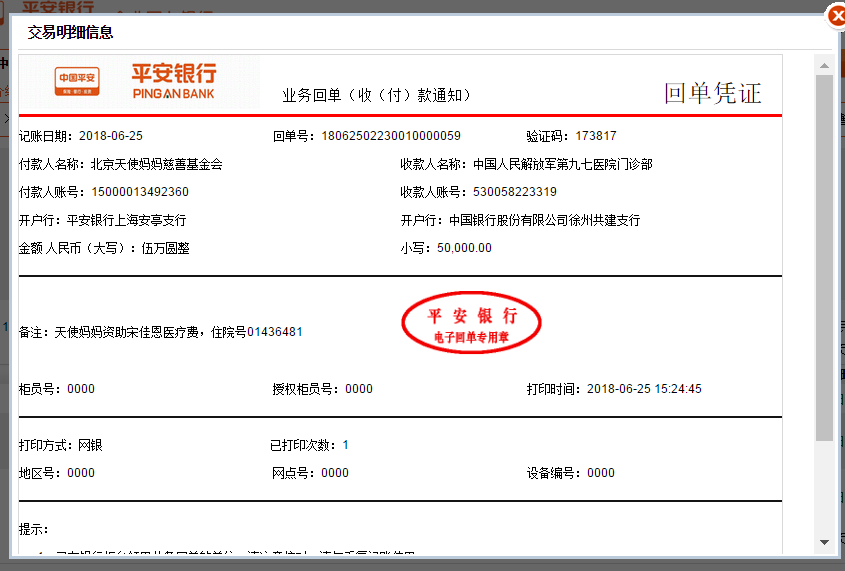Select the 回单号 180625022300100000059

391,136
